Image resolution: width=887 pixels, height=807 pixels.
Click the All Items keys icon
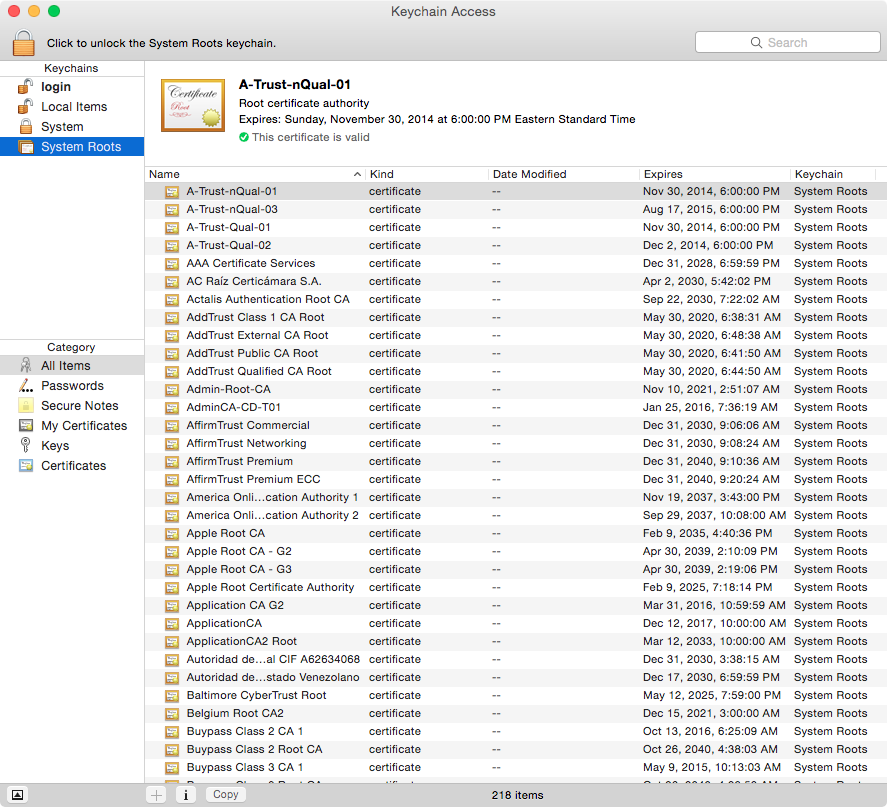tap(25, 365)
